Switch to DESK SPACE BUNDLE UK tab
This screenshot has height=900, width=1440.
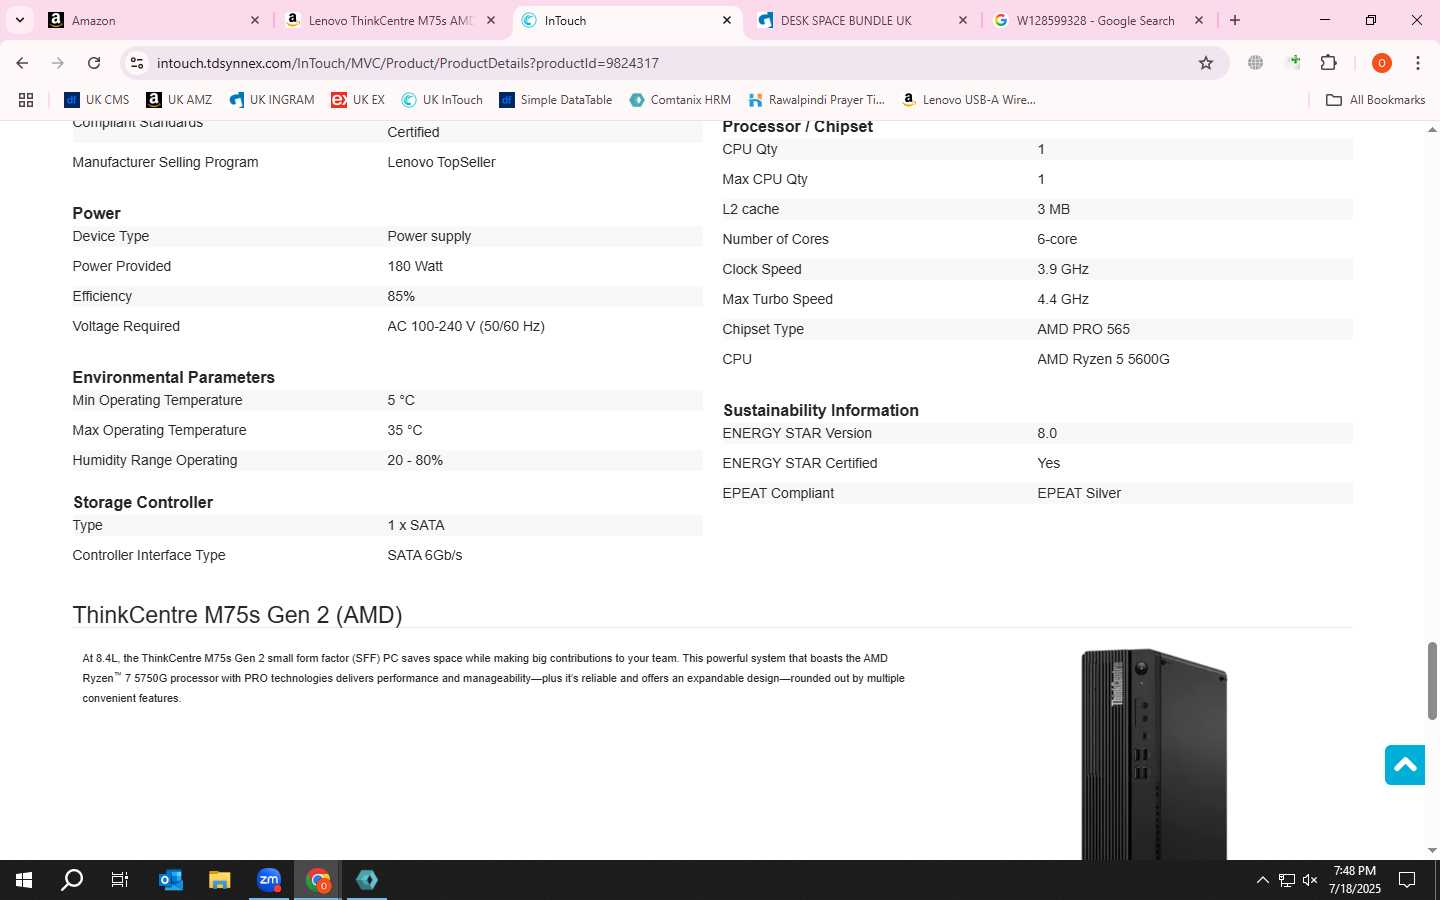click(862, 20)
